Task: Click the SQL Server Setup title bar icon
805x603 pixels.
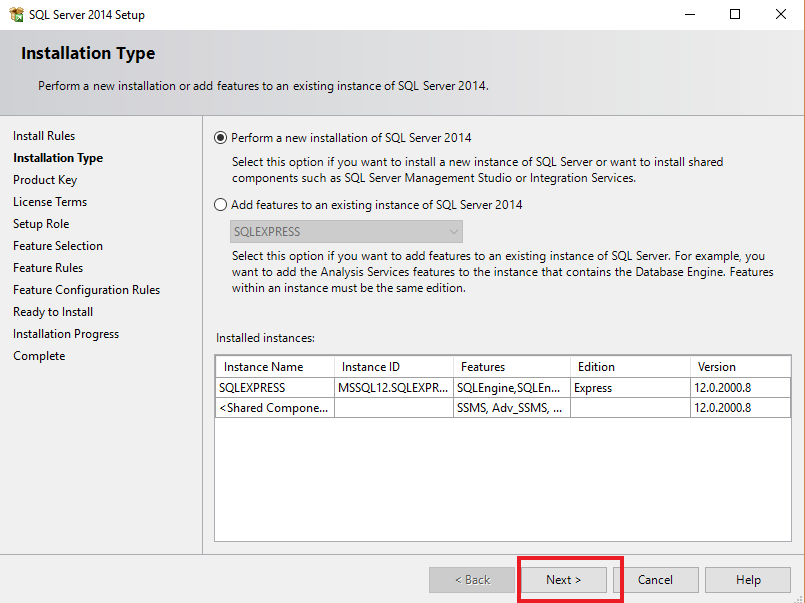Action: 16,14
